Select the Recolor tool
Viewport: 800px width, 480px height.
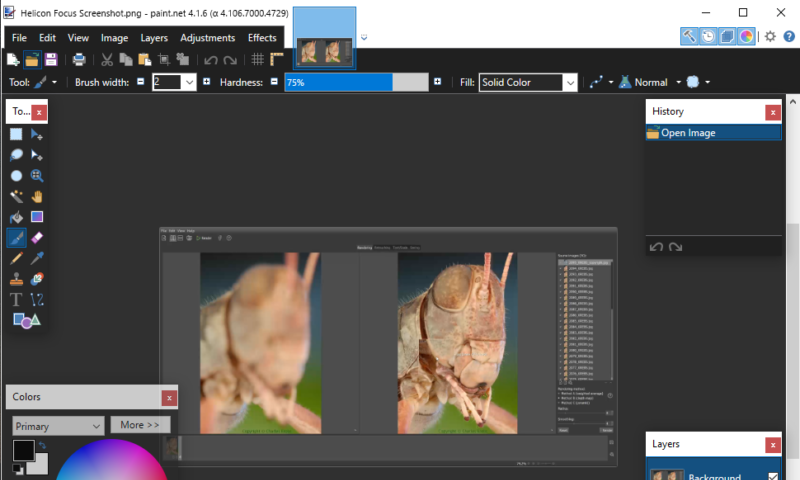coord(37,279)
